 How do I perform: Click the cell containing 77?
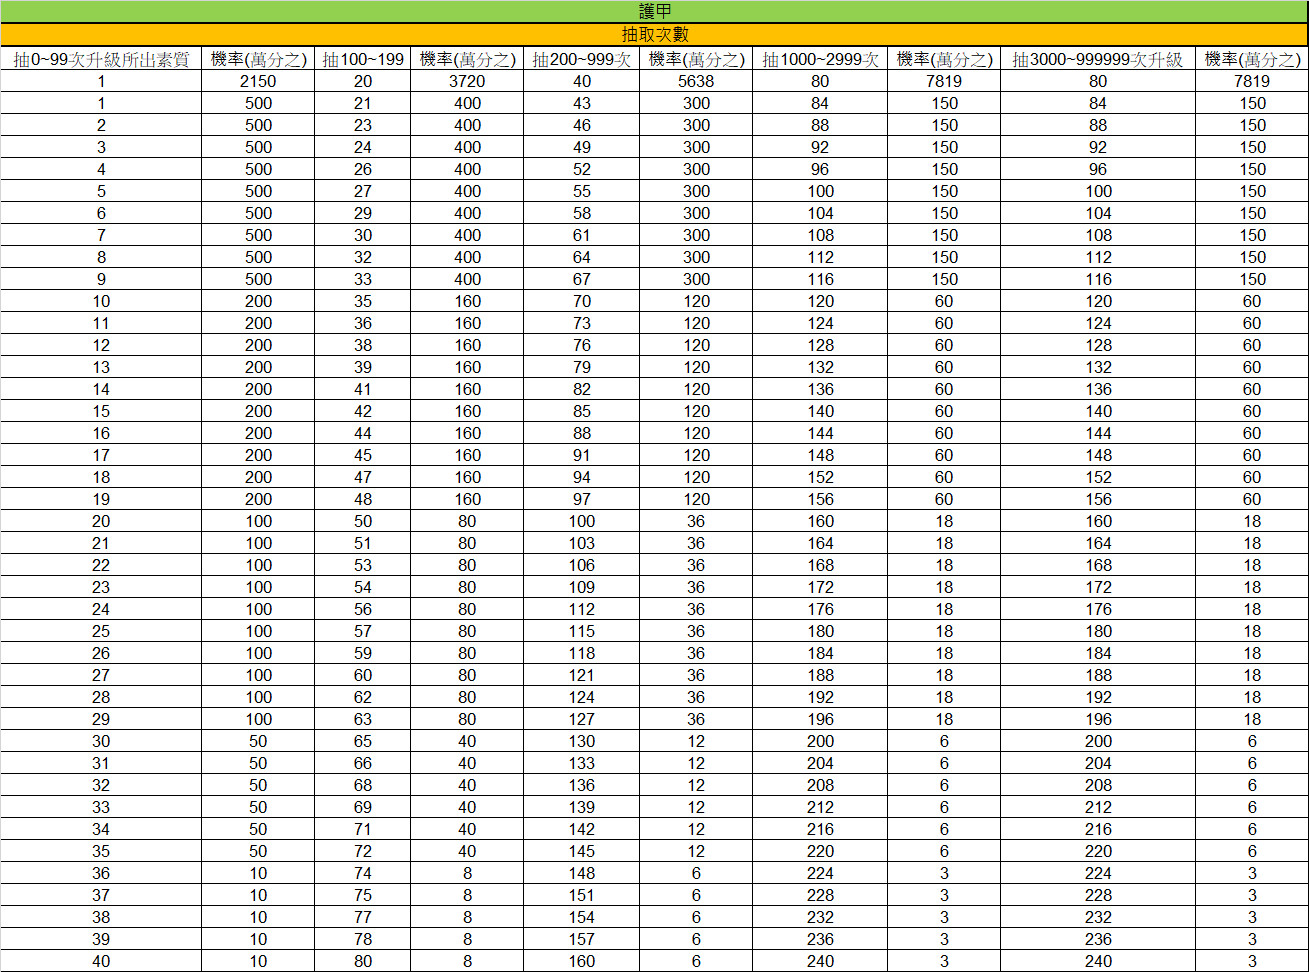click(363, 917)
